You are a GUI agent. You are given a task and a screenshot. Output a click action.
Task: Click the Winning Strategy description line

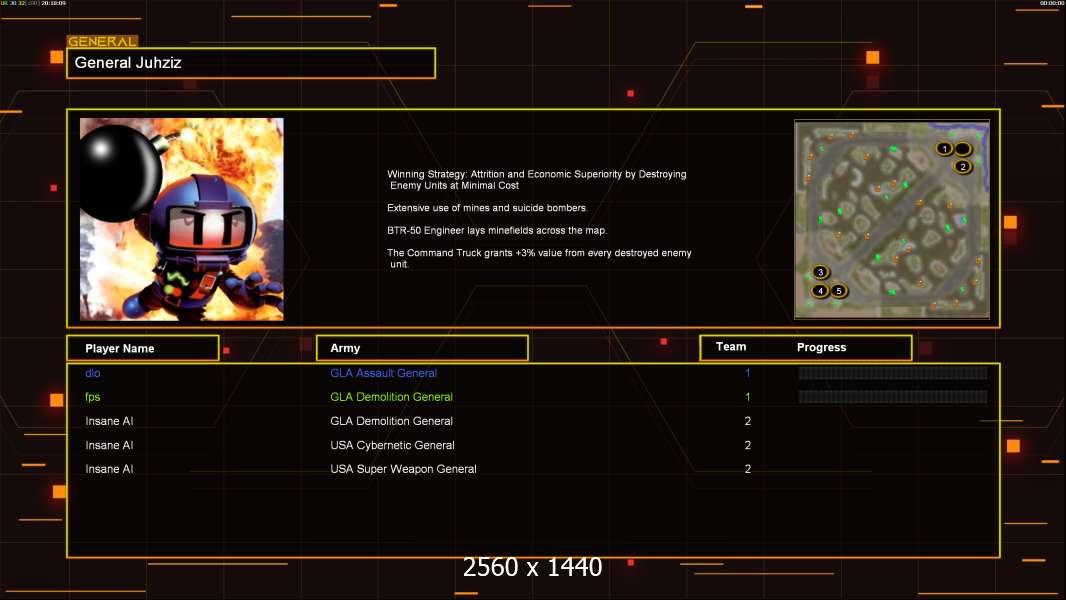pos(536,179)
